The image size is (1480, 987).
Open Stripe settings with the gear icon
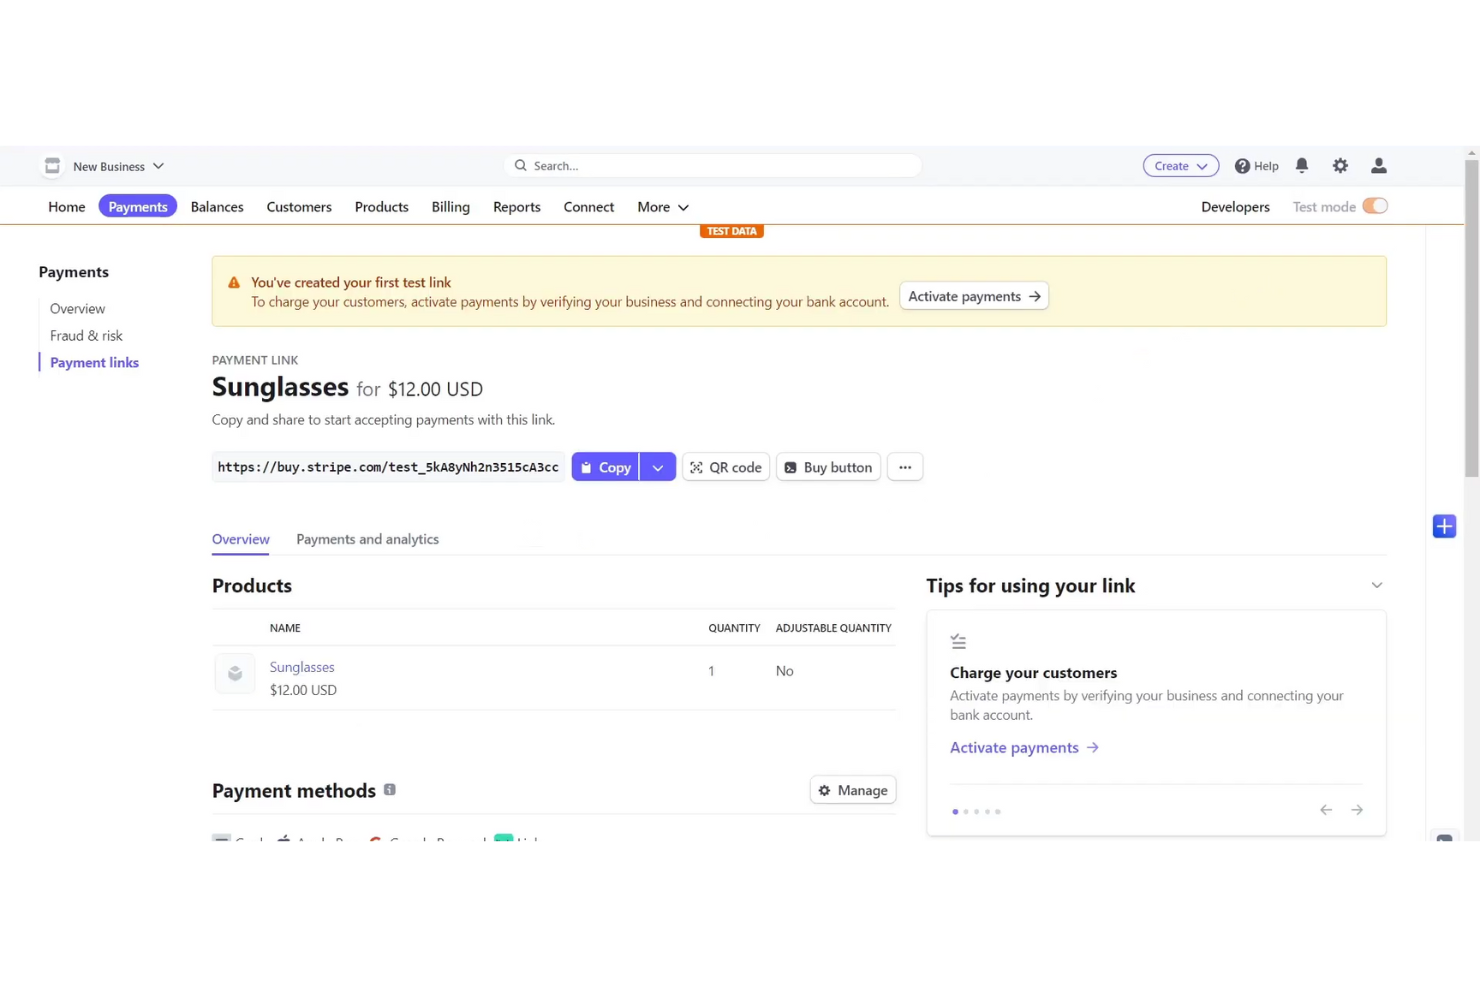(1340, 165)
